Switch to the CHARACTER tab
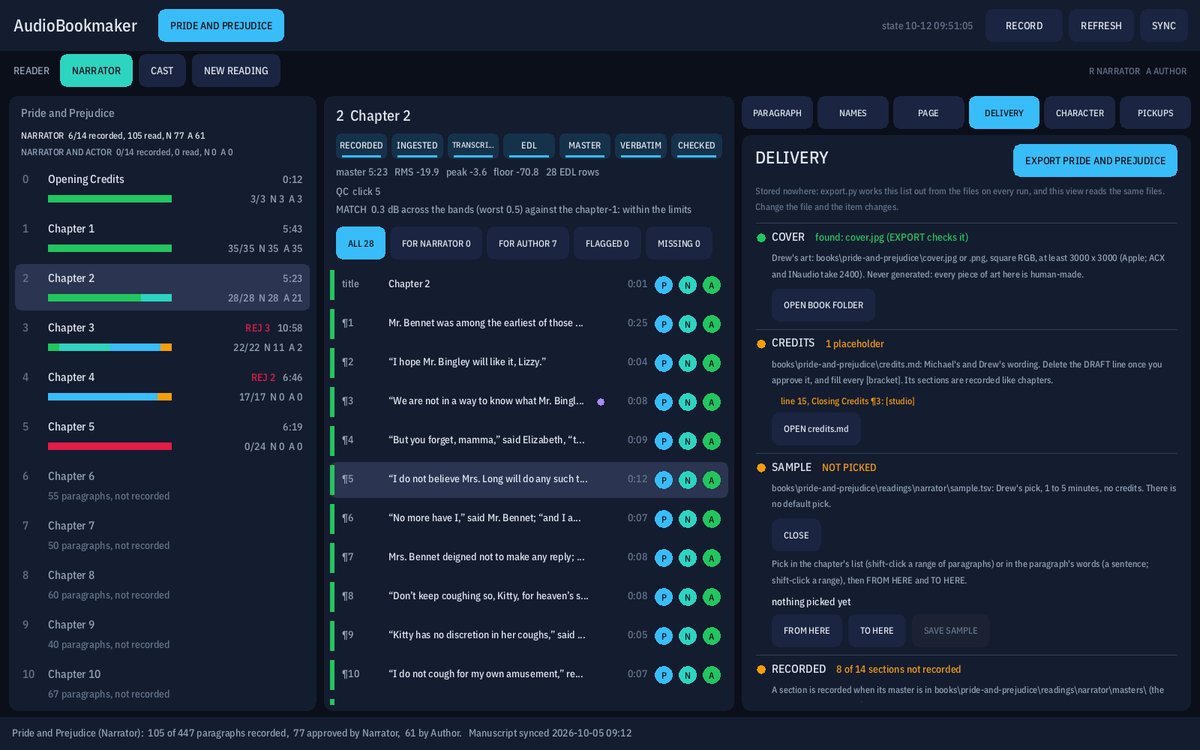 tap(1080, 113)
